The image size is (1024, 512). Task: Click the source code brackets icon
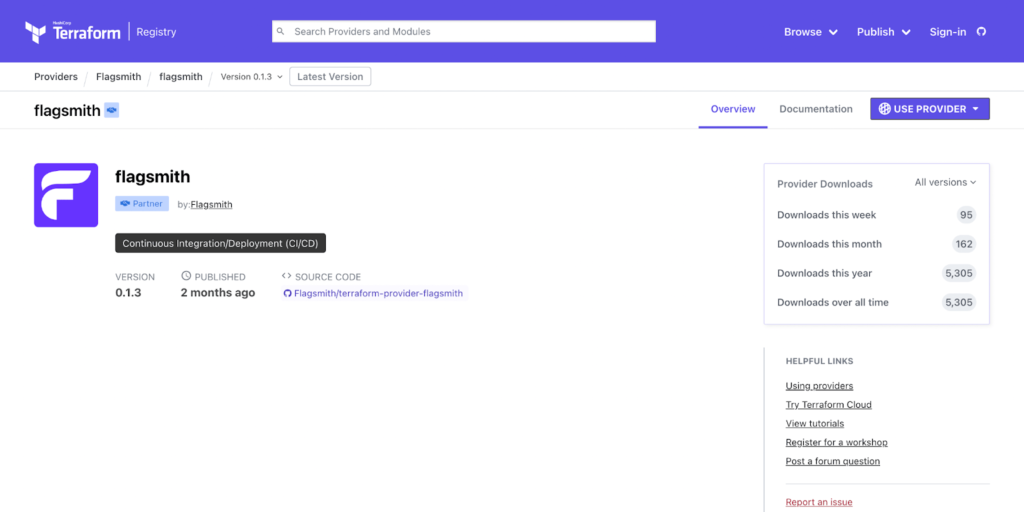(x=286, y=276)
